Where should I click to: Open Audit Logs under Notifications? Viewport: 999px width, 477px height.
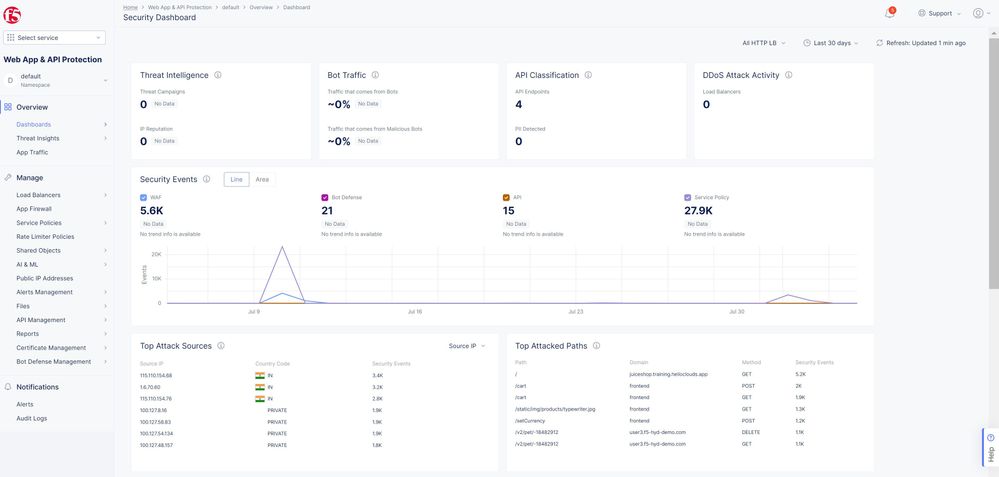click(x=31, y=418)
